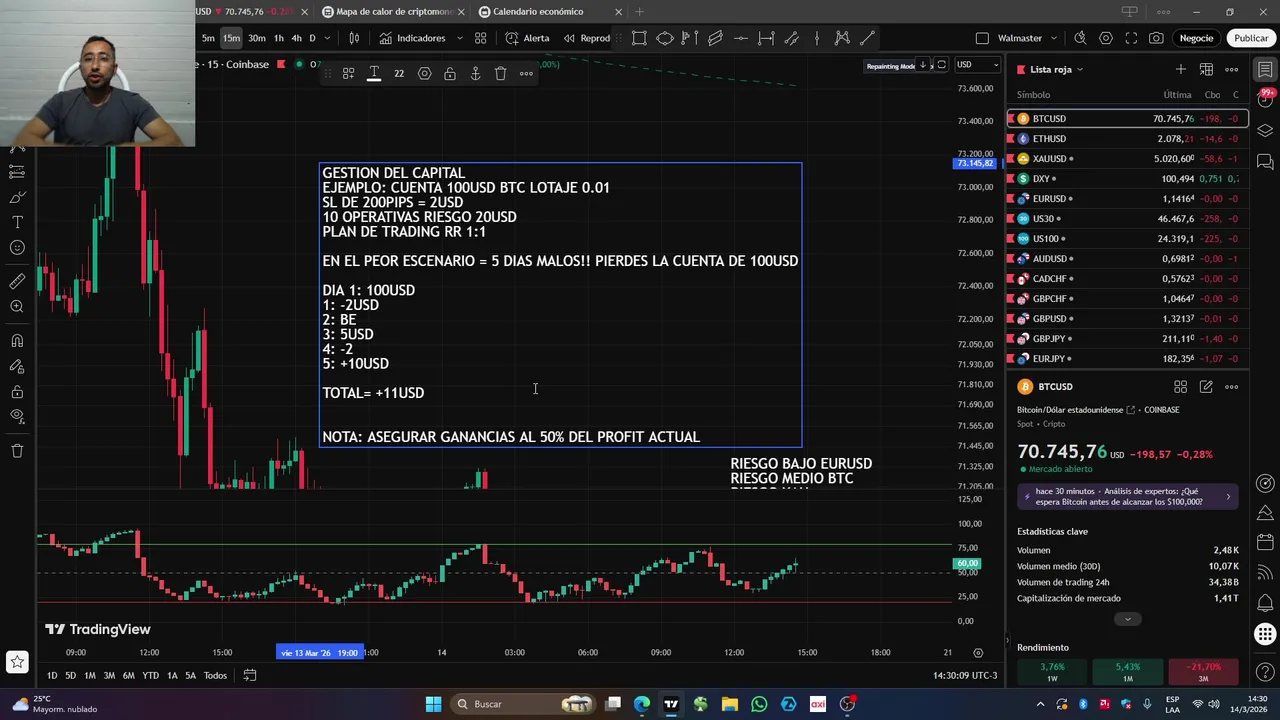Open favorites star at bottom-left
This screenshot has height=720, width=1280.
pyautogui.click(x=17, y=661)
